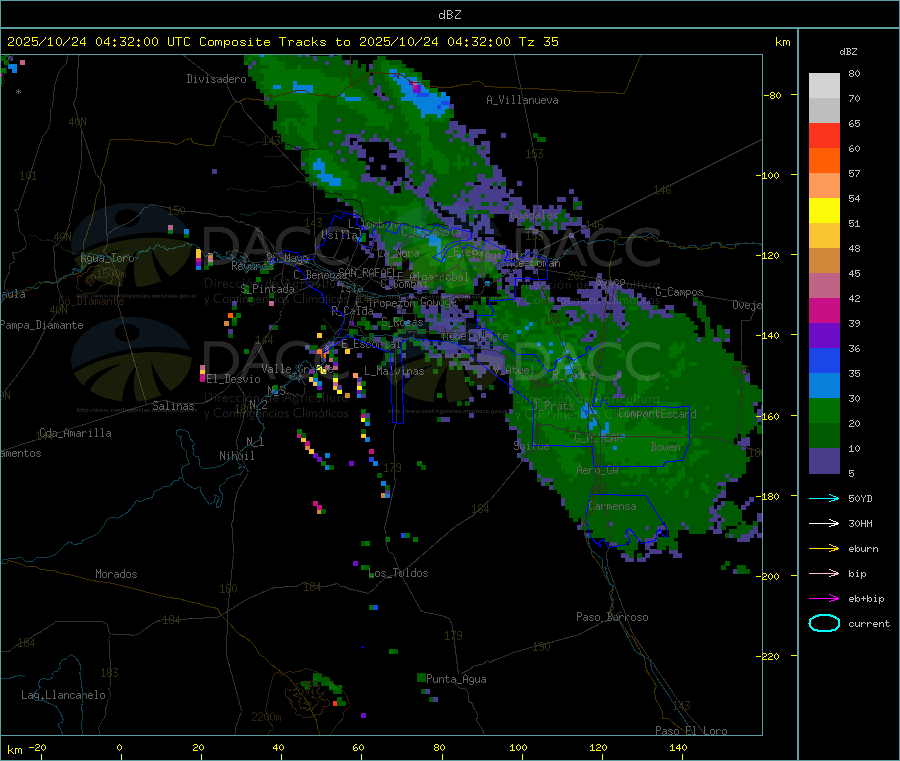Click the '60' tick on the horizontal axis

pos(358,747)
